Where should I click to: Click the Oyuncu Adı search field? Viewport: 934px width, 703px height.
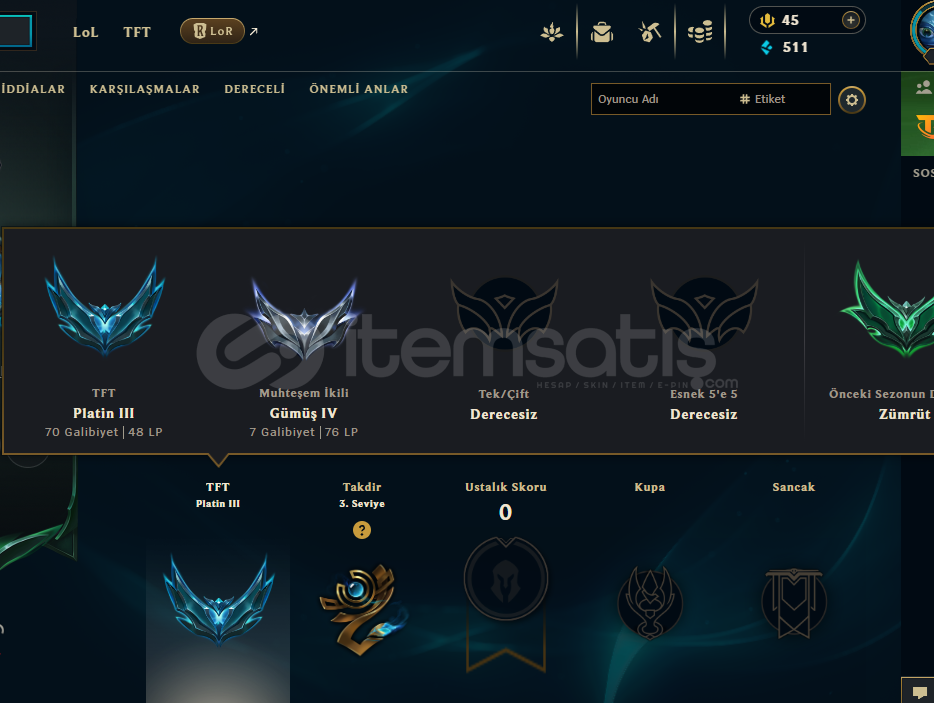pyautogui.click(x=661, y=99)
